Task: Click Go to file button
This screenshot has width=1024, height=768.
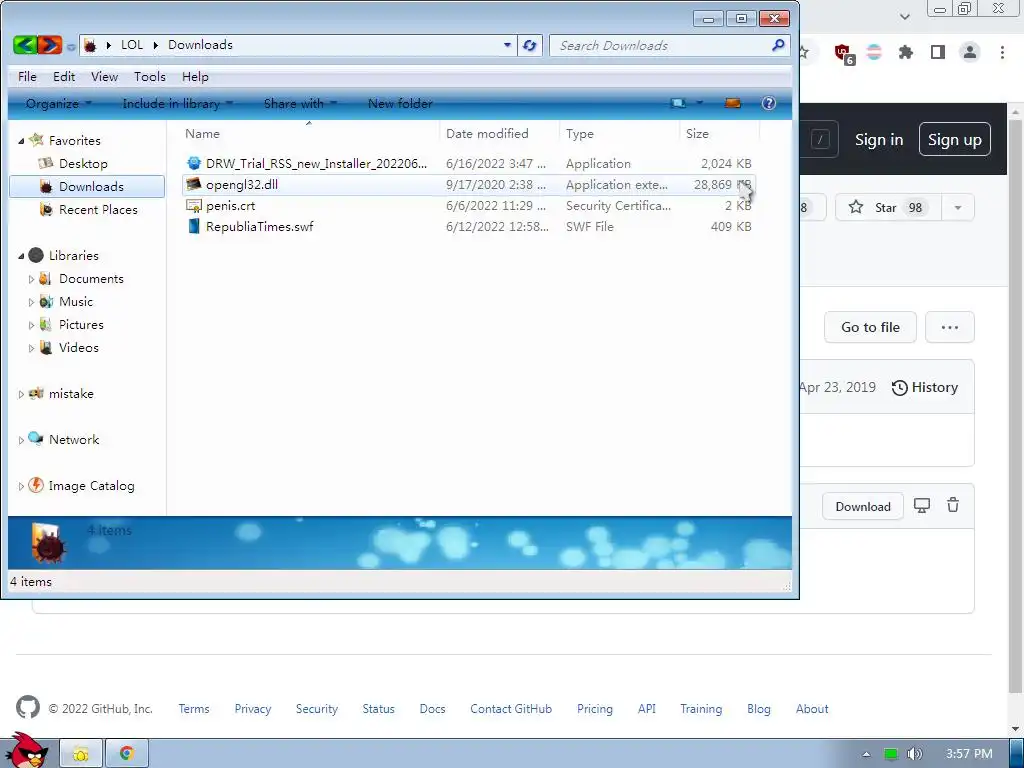Action: pos(870,327)
